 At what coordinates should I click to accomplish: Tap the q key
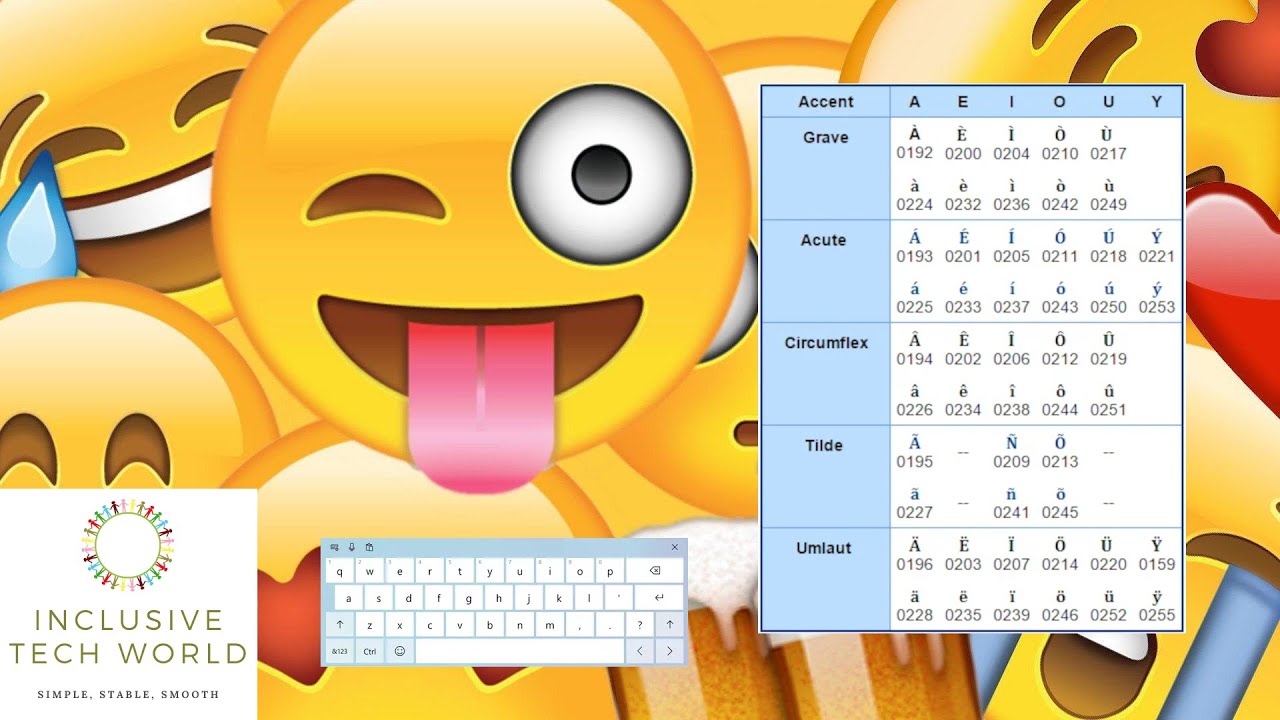(340, 570)
